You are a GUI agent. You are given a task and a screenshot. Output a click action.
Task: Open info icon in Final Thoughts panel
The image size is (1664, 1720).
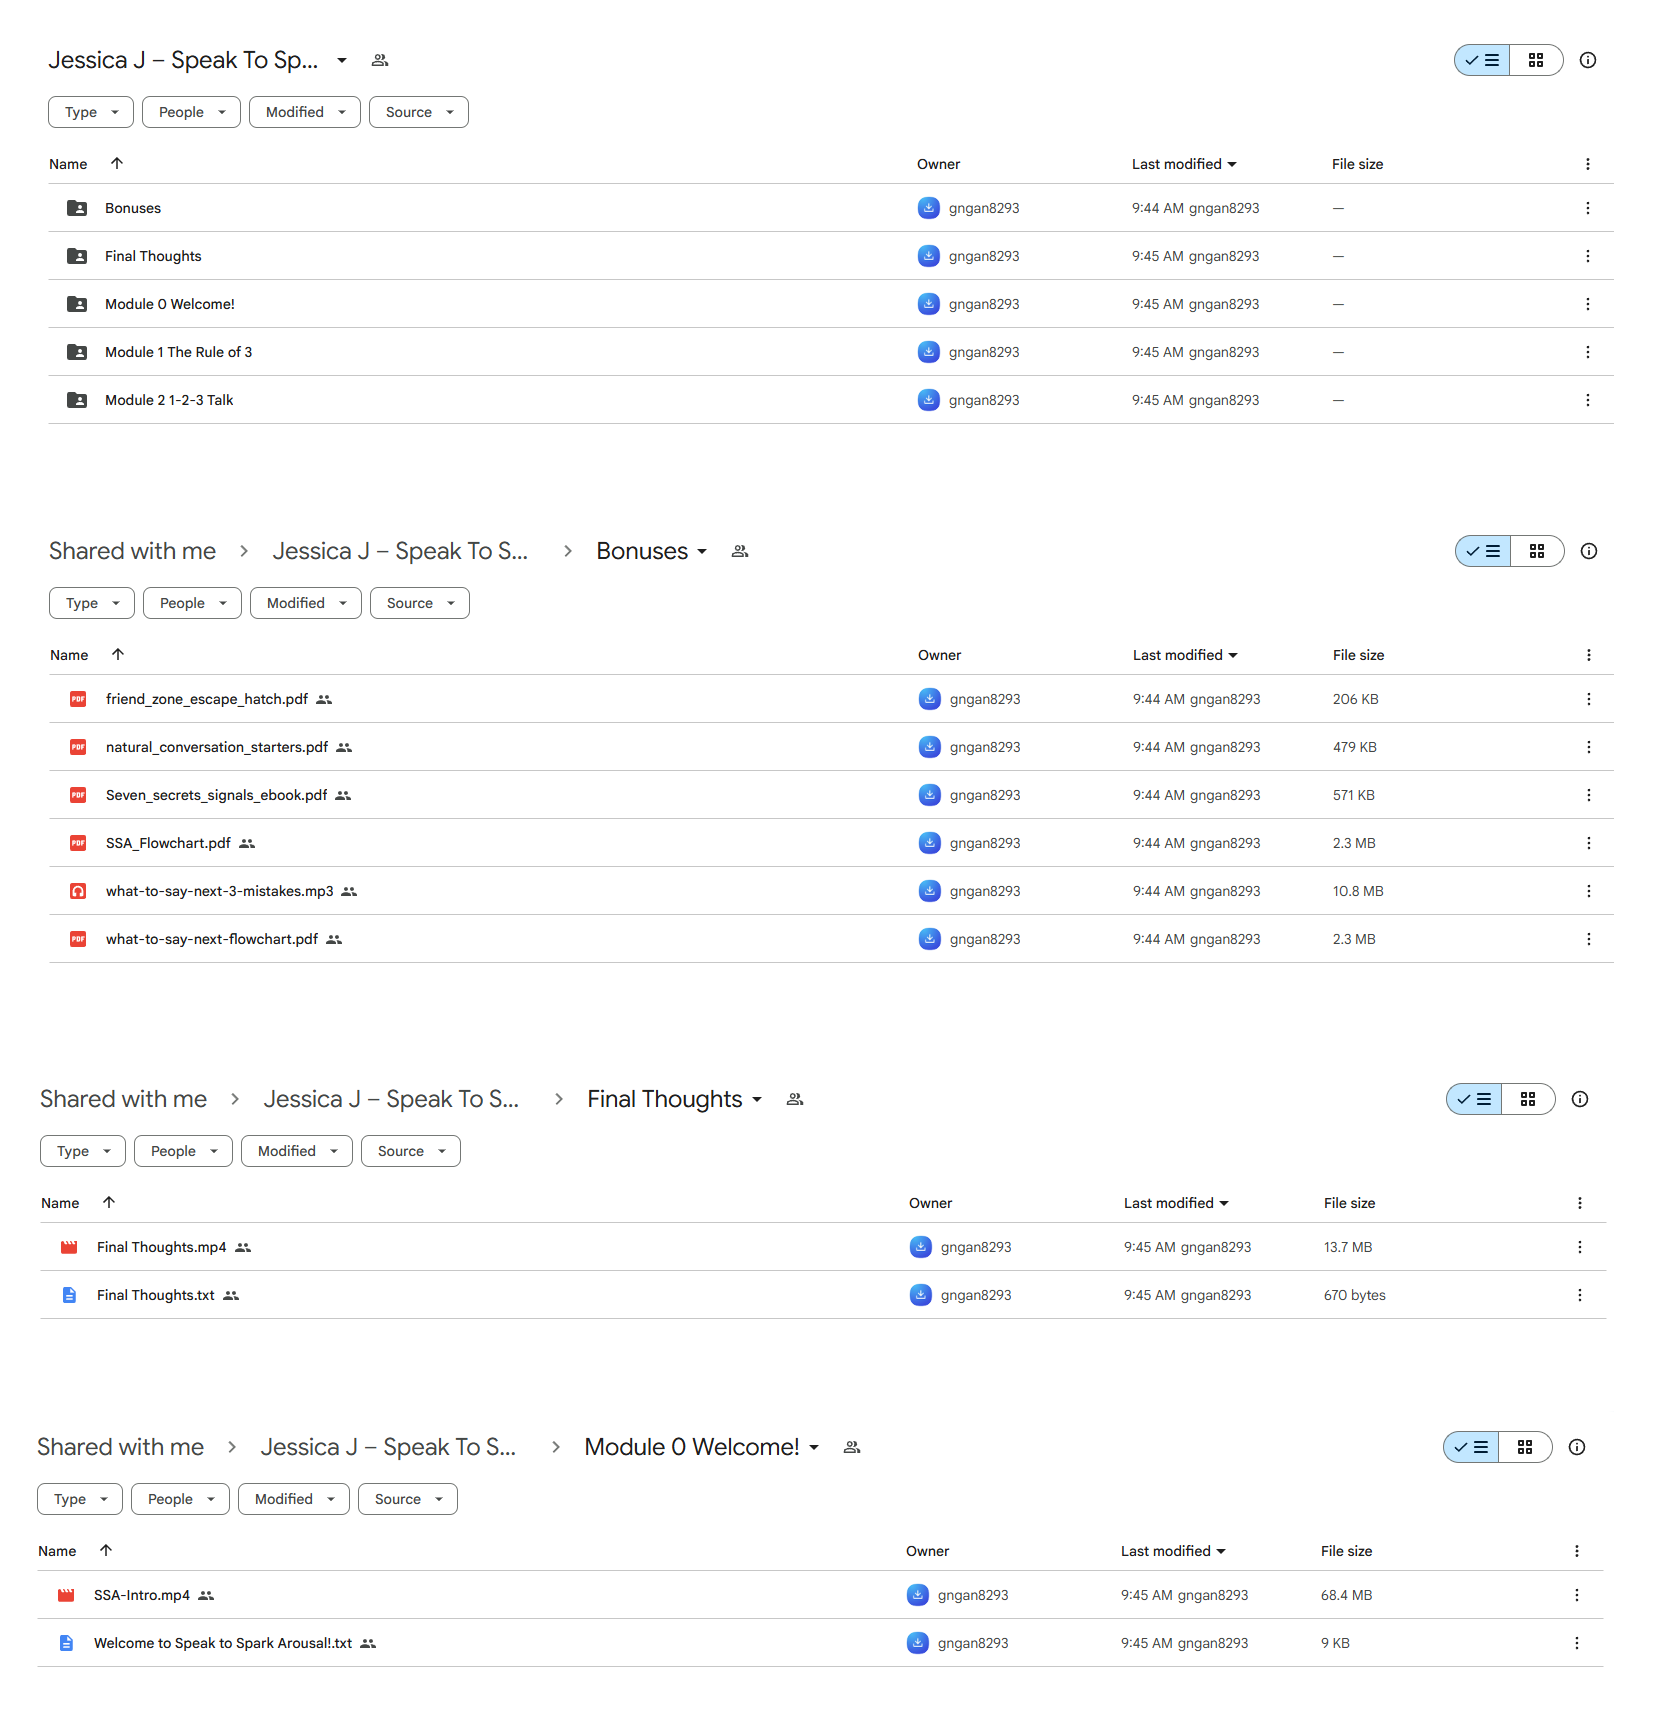point(1579,1099)
